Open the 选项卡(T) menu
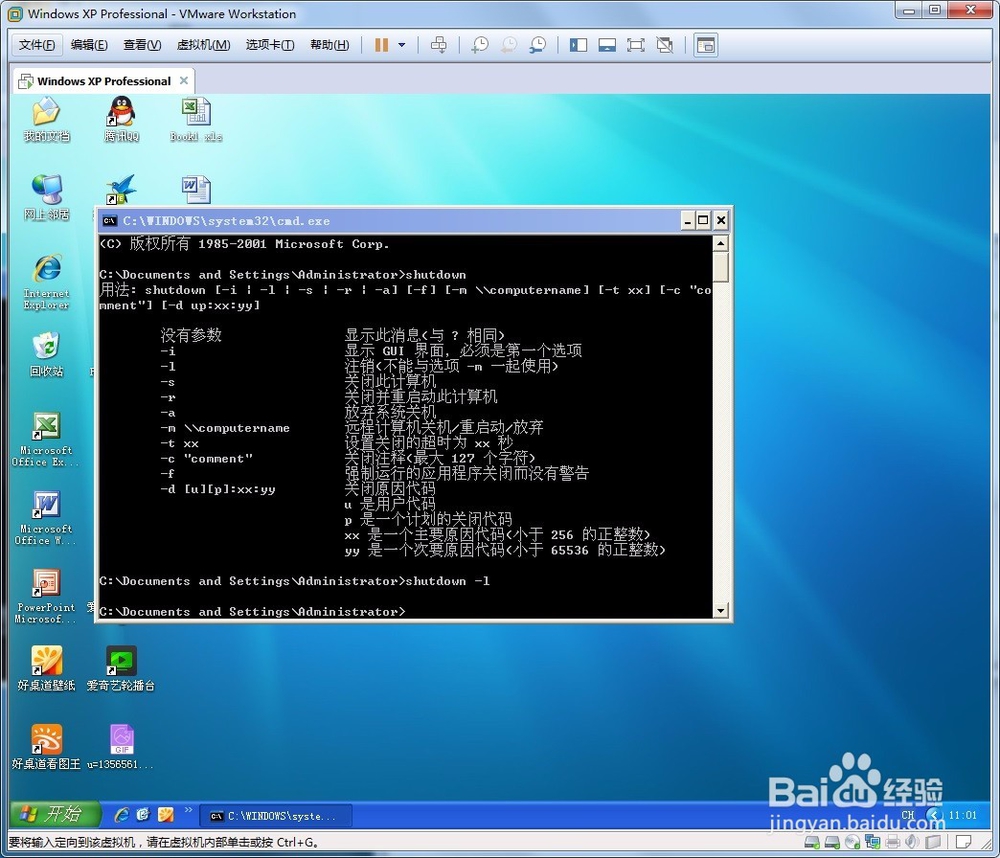The width and height of the screenshot is (1000, 858). (270, 45)
